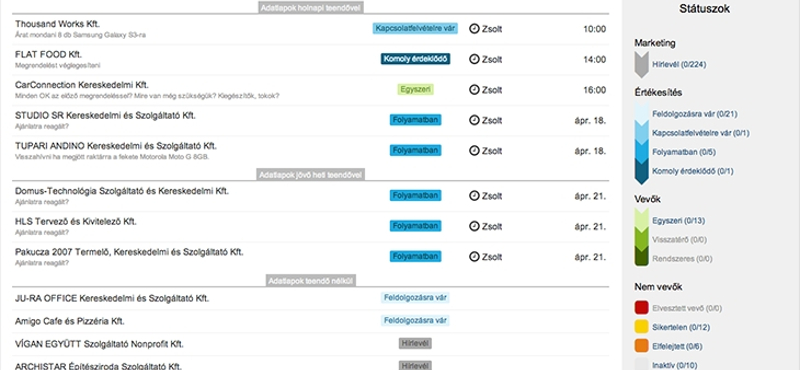
Task: Open JU-RA OFFICE company record
Action: (x=112, y=299)
